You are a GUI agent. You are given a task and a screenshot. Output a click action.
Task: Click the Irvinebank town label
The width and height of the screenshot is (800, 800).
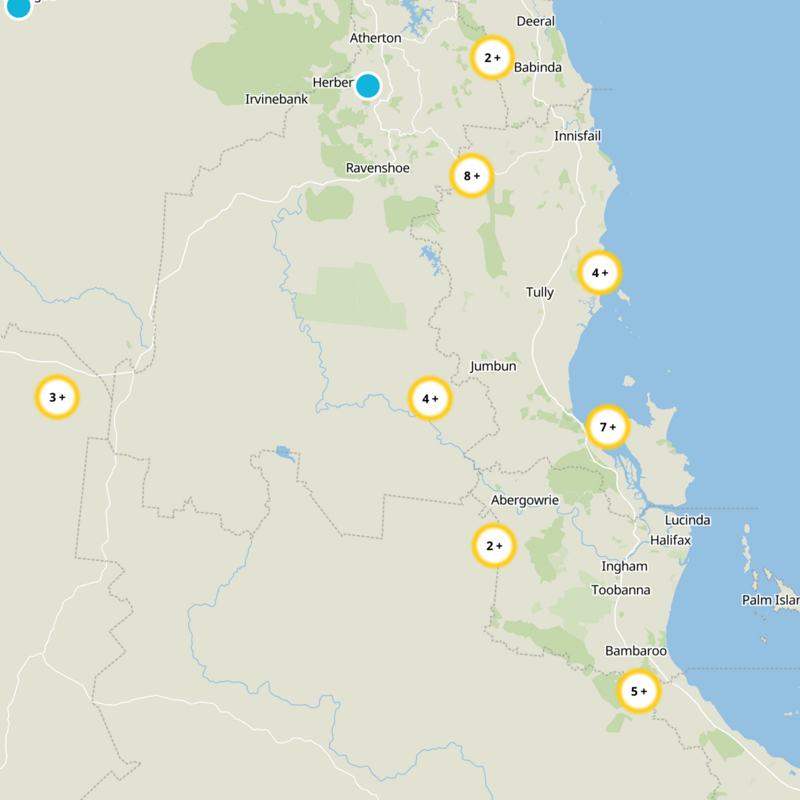(277, 99)
